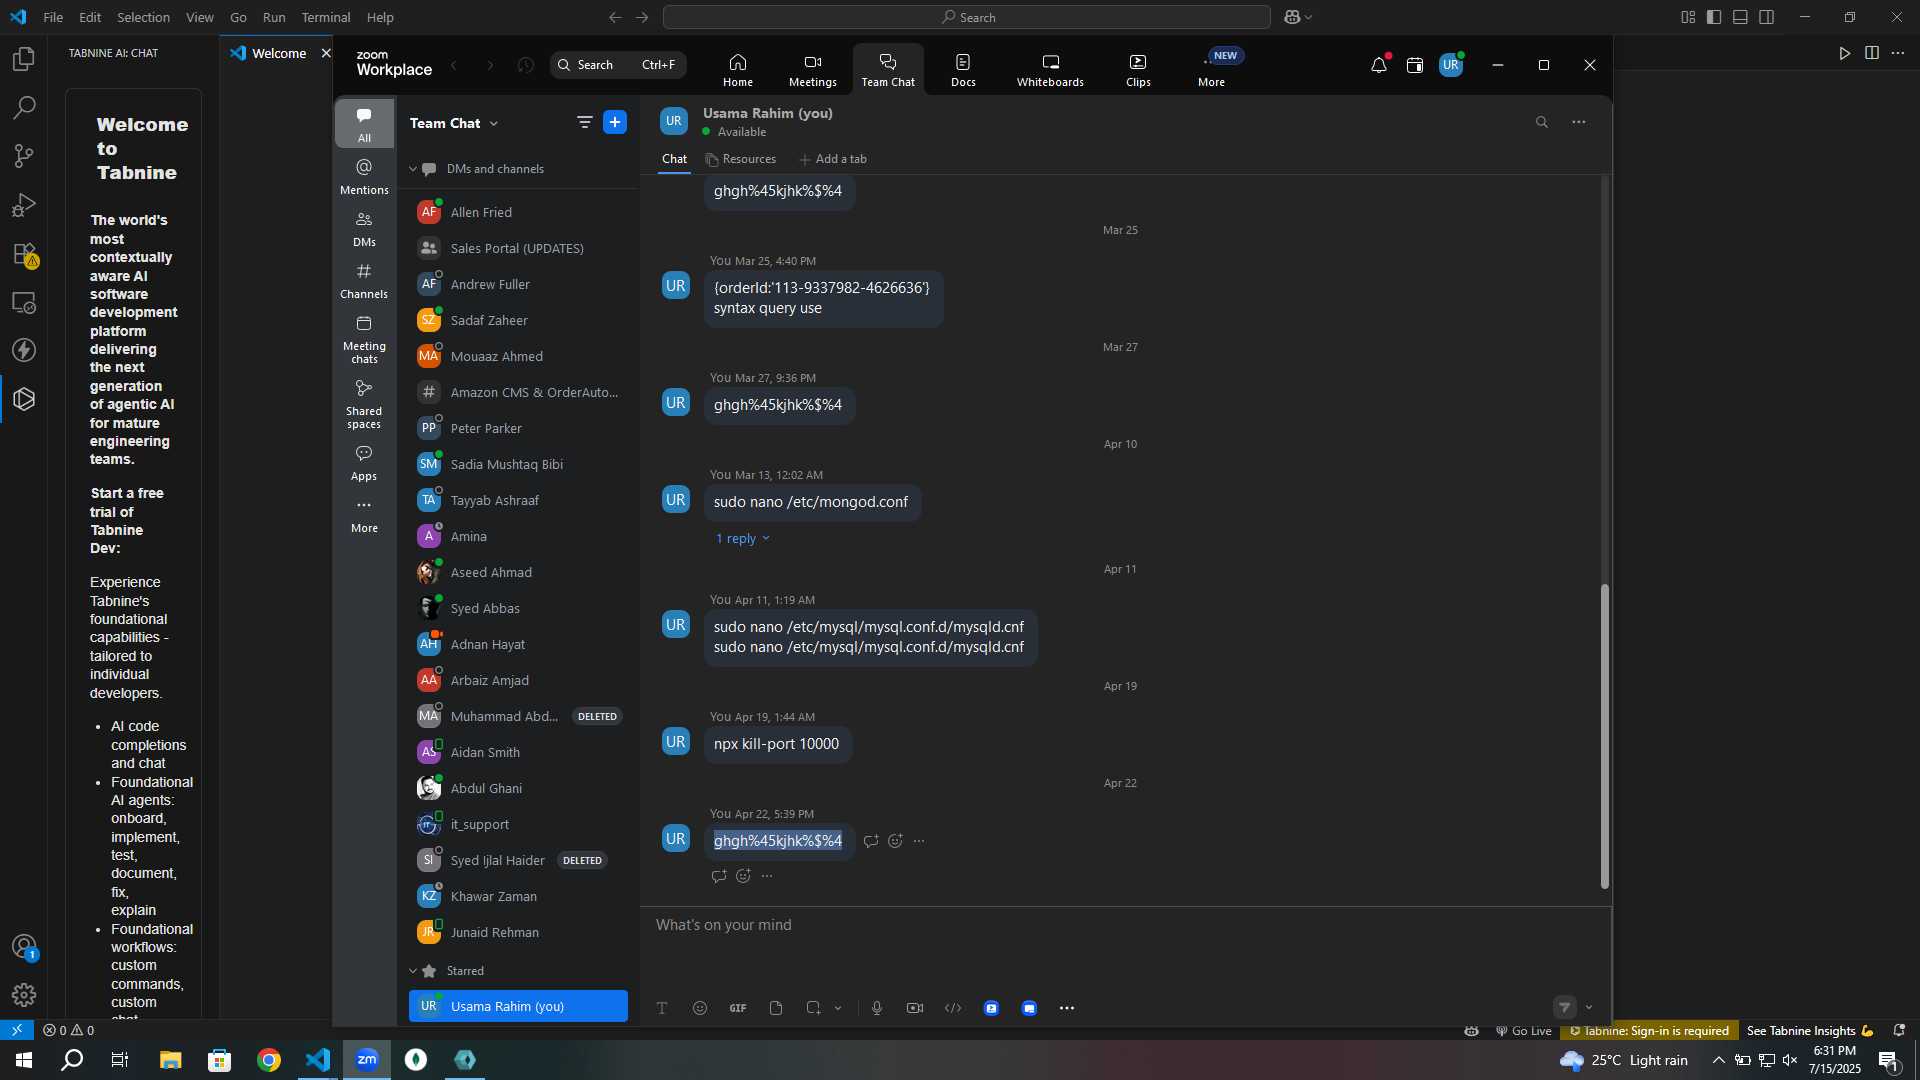Click See Tabnine Insights link
The image size is (1920, 1080).
pos(1810,1031)
